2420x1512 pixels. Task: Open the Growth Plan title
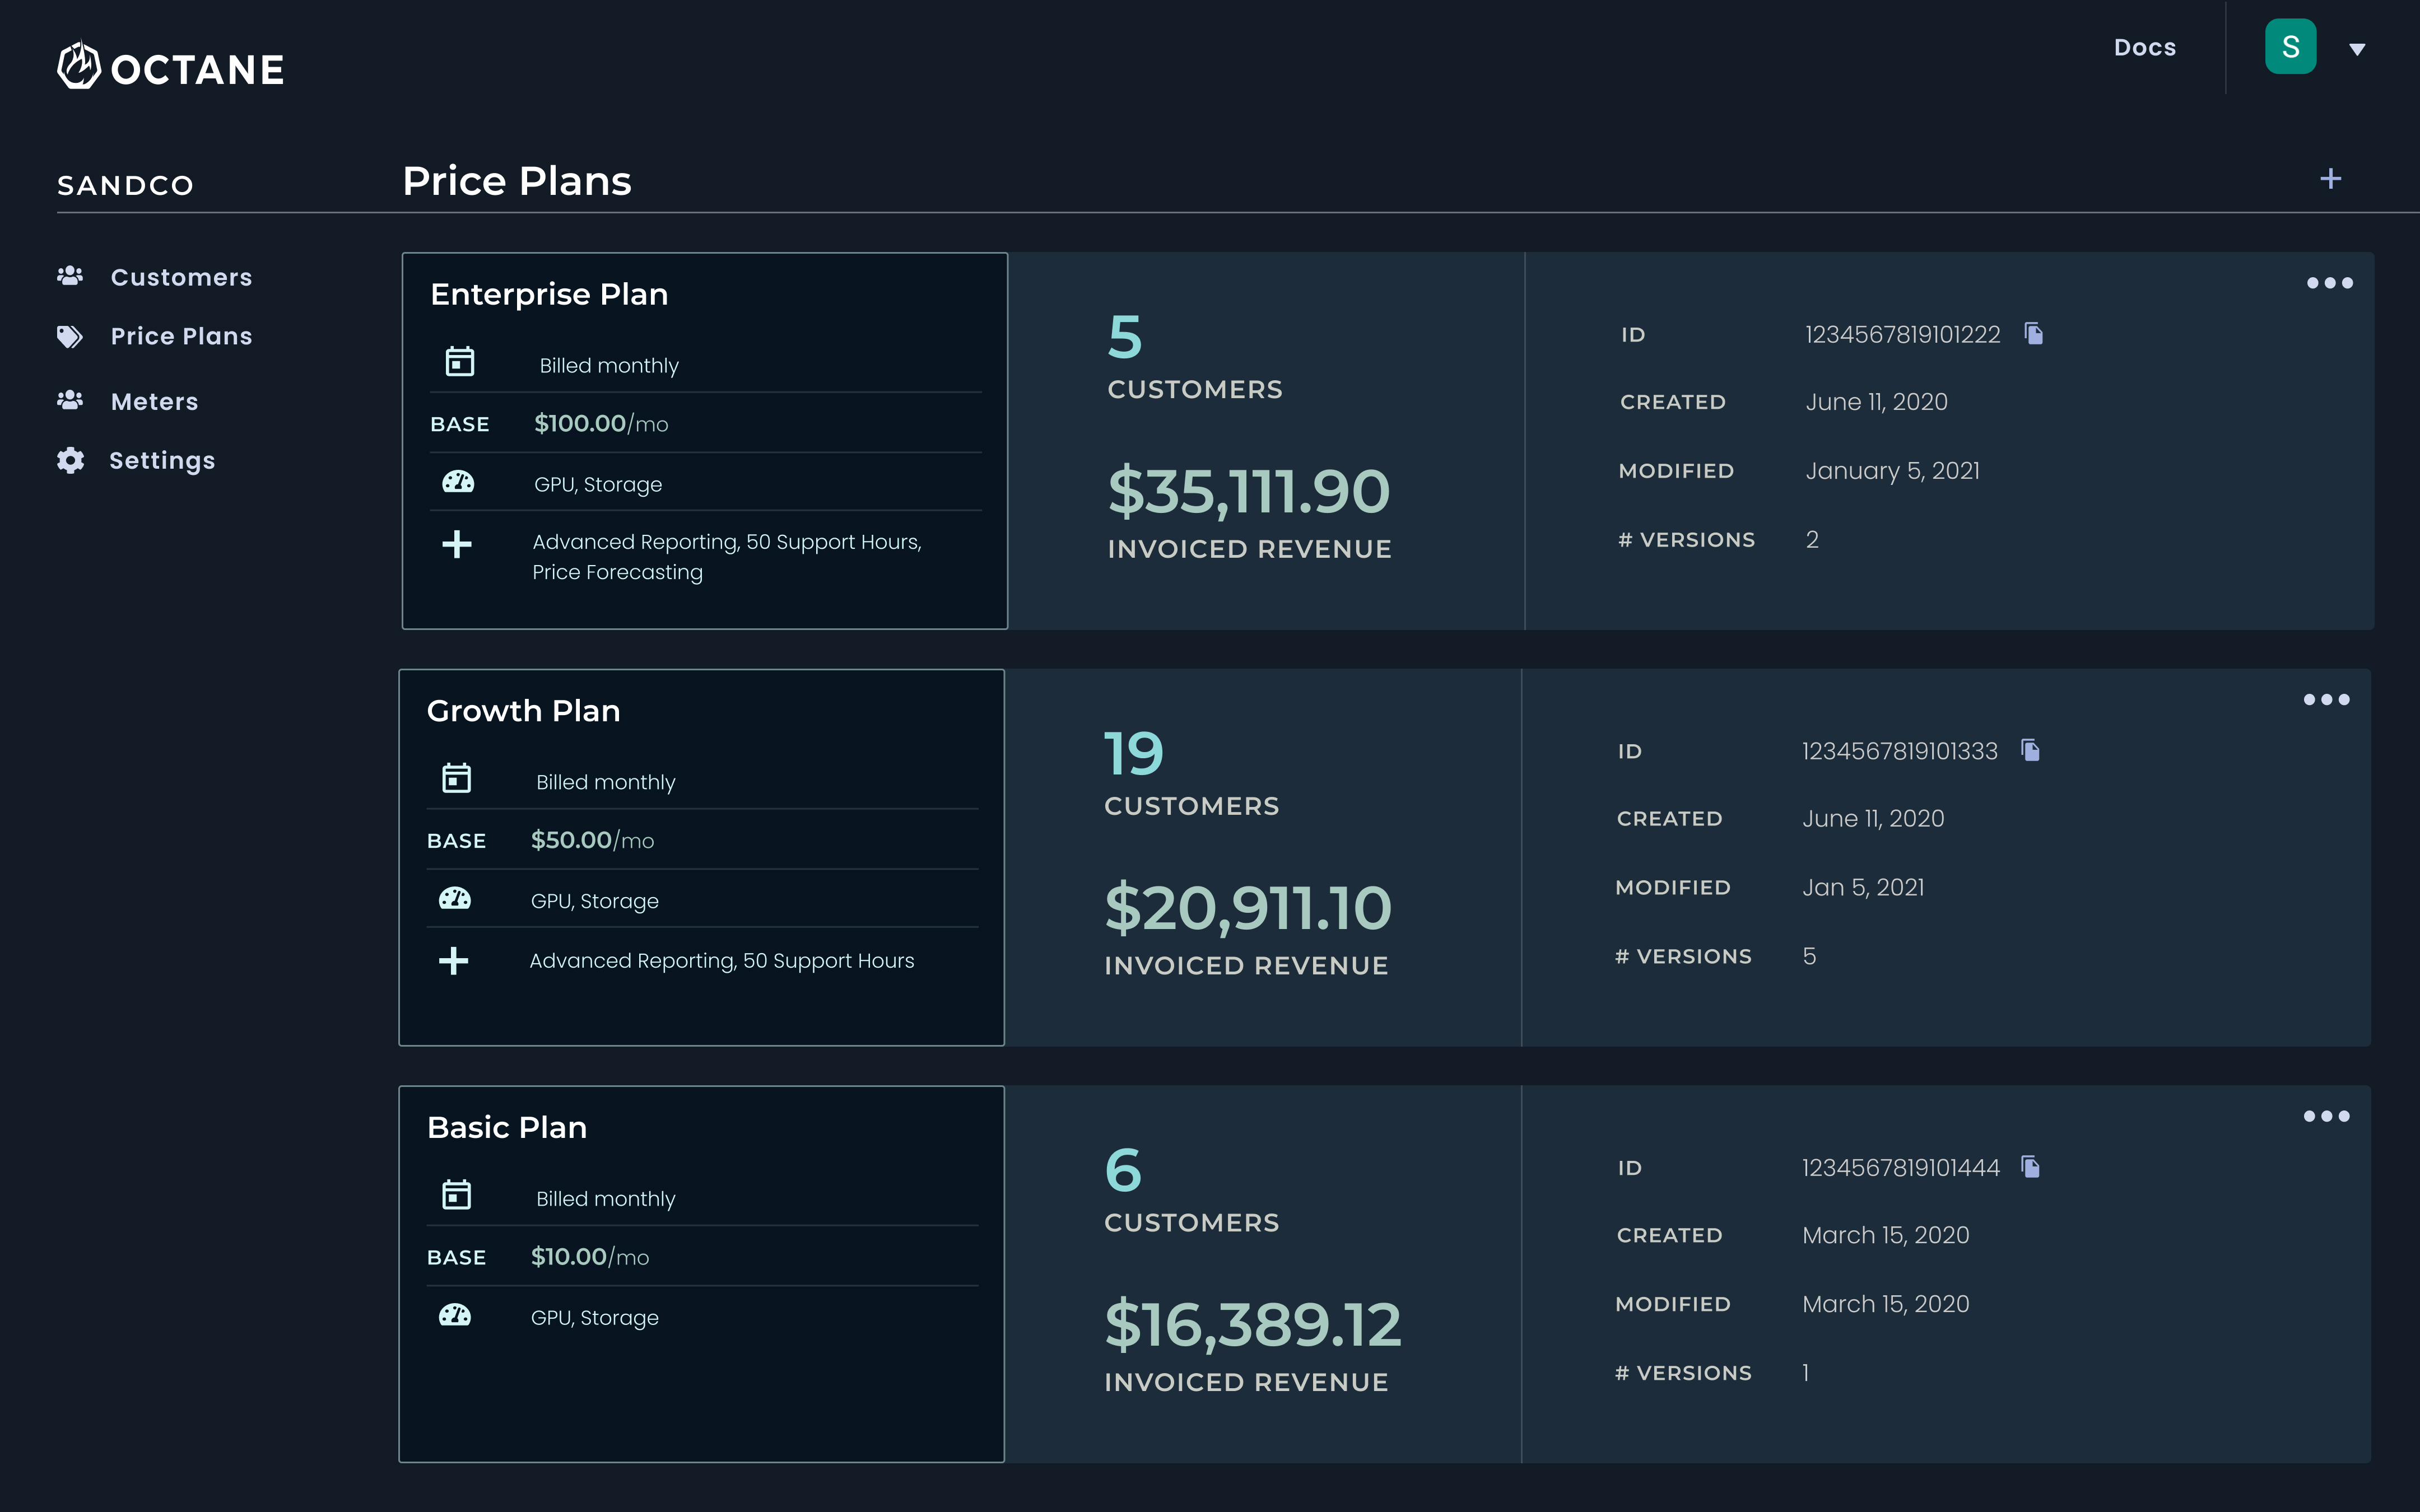[x=523, y=711]
